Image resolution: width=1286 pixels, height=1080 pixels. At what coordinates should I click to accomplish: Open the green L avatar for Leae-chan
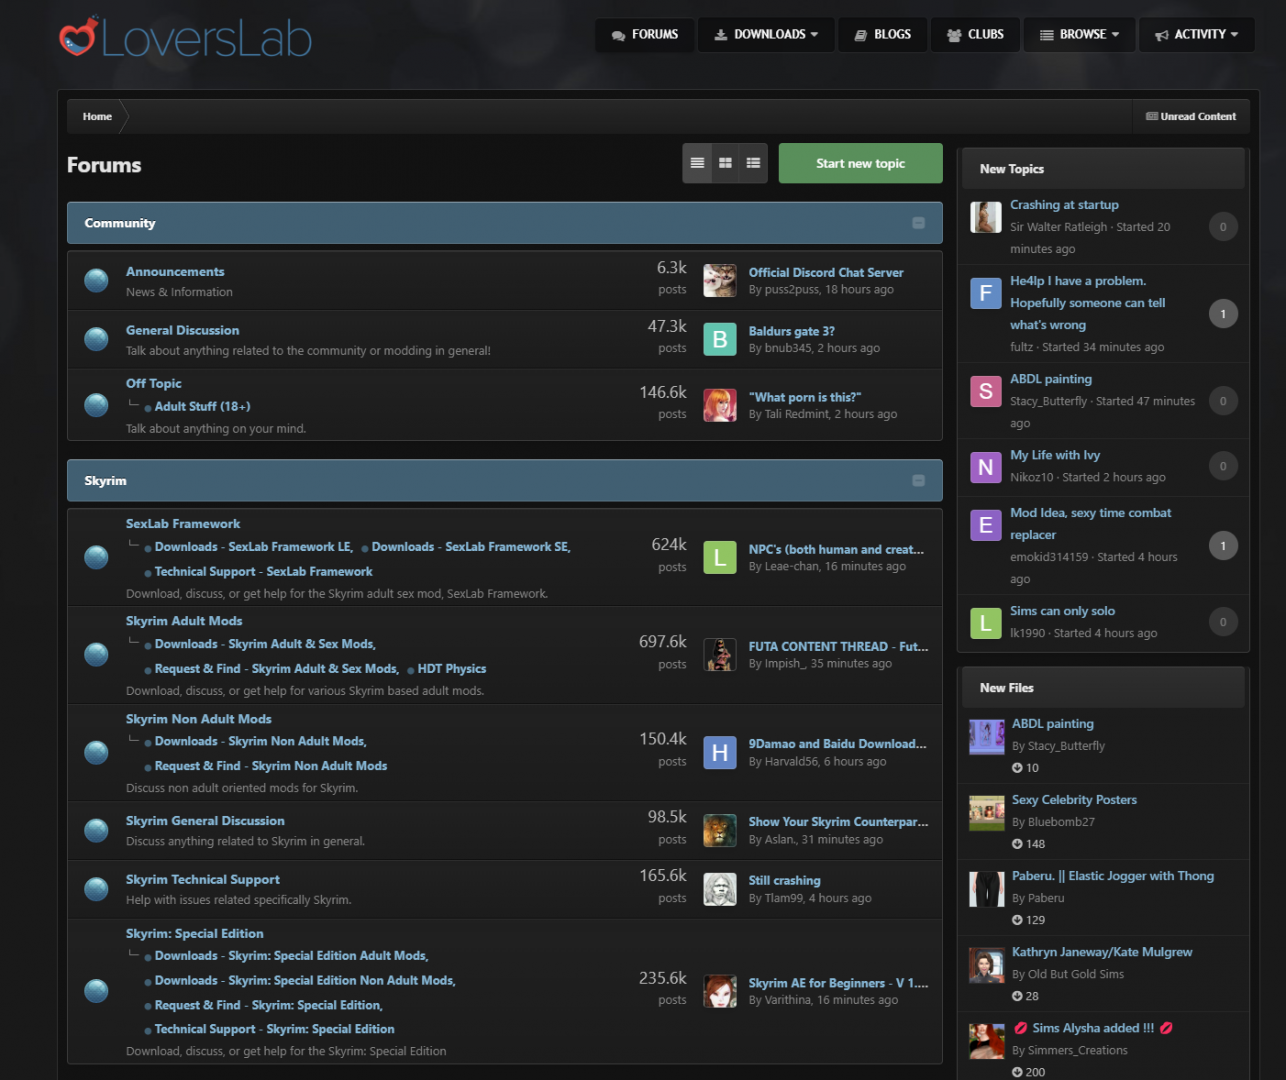(x=719, y=557)
